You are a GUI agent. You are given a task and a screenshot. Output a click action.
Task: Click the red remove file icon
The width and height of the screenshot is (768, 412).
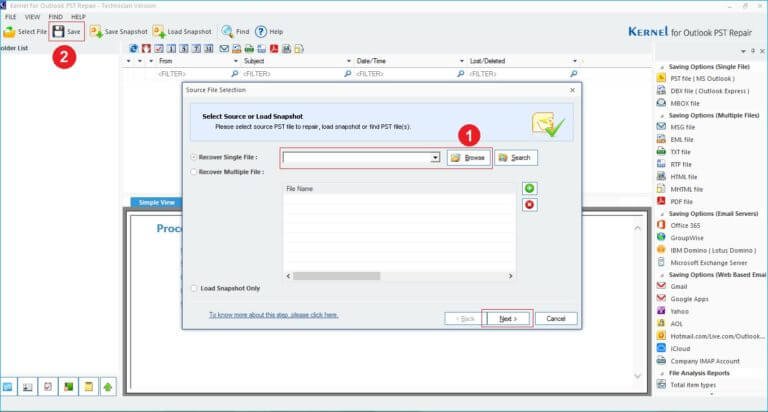tap(529, 205)
